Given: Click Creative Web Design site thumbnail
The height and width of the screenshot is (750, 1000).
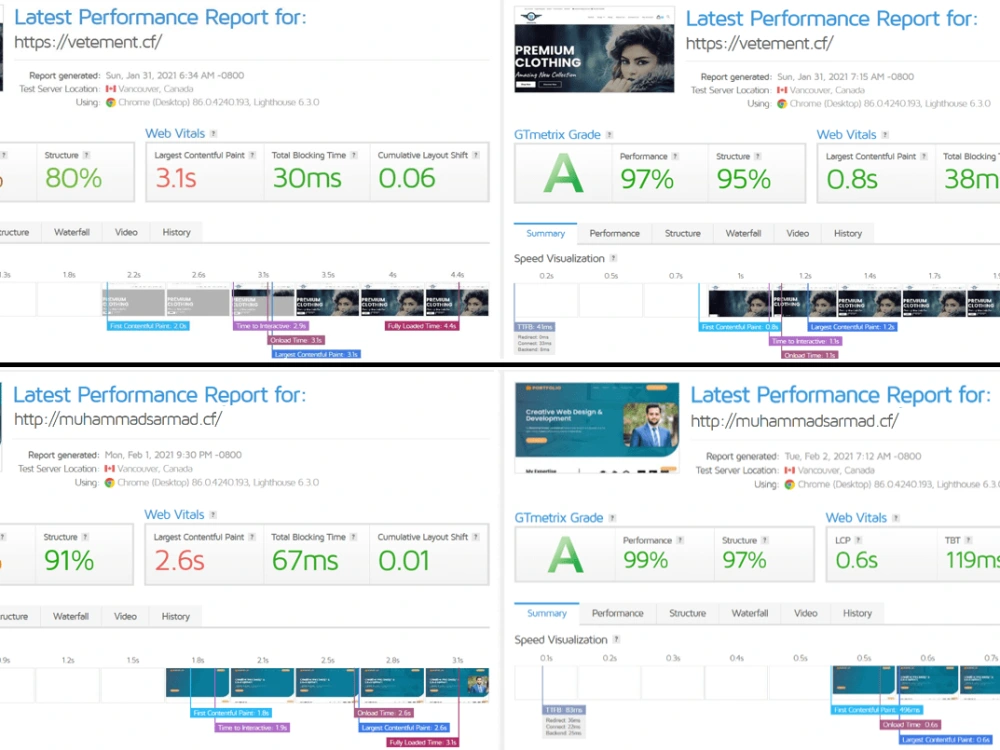Looking at the screenshot, I should [597, 427].
